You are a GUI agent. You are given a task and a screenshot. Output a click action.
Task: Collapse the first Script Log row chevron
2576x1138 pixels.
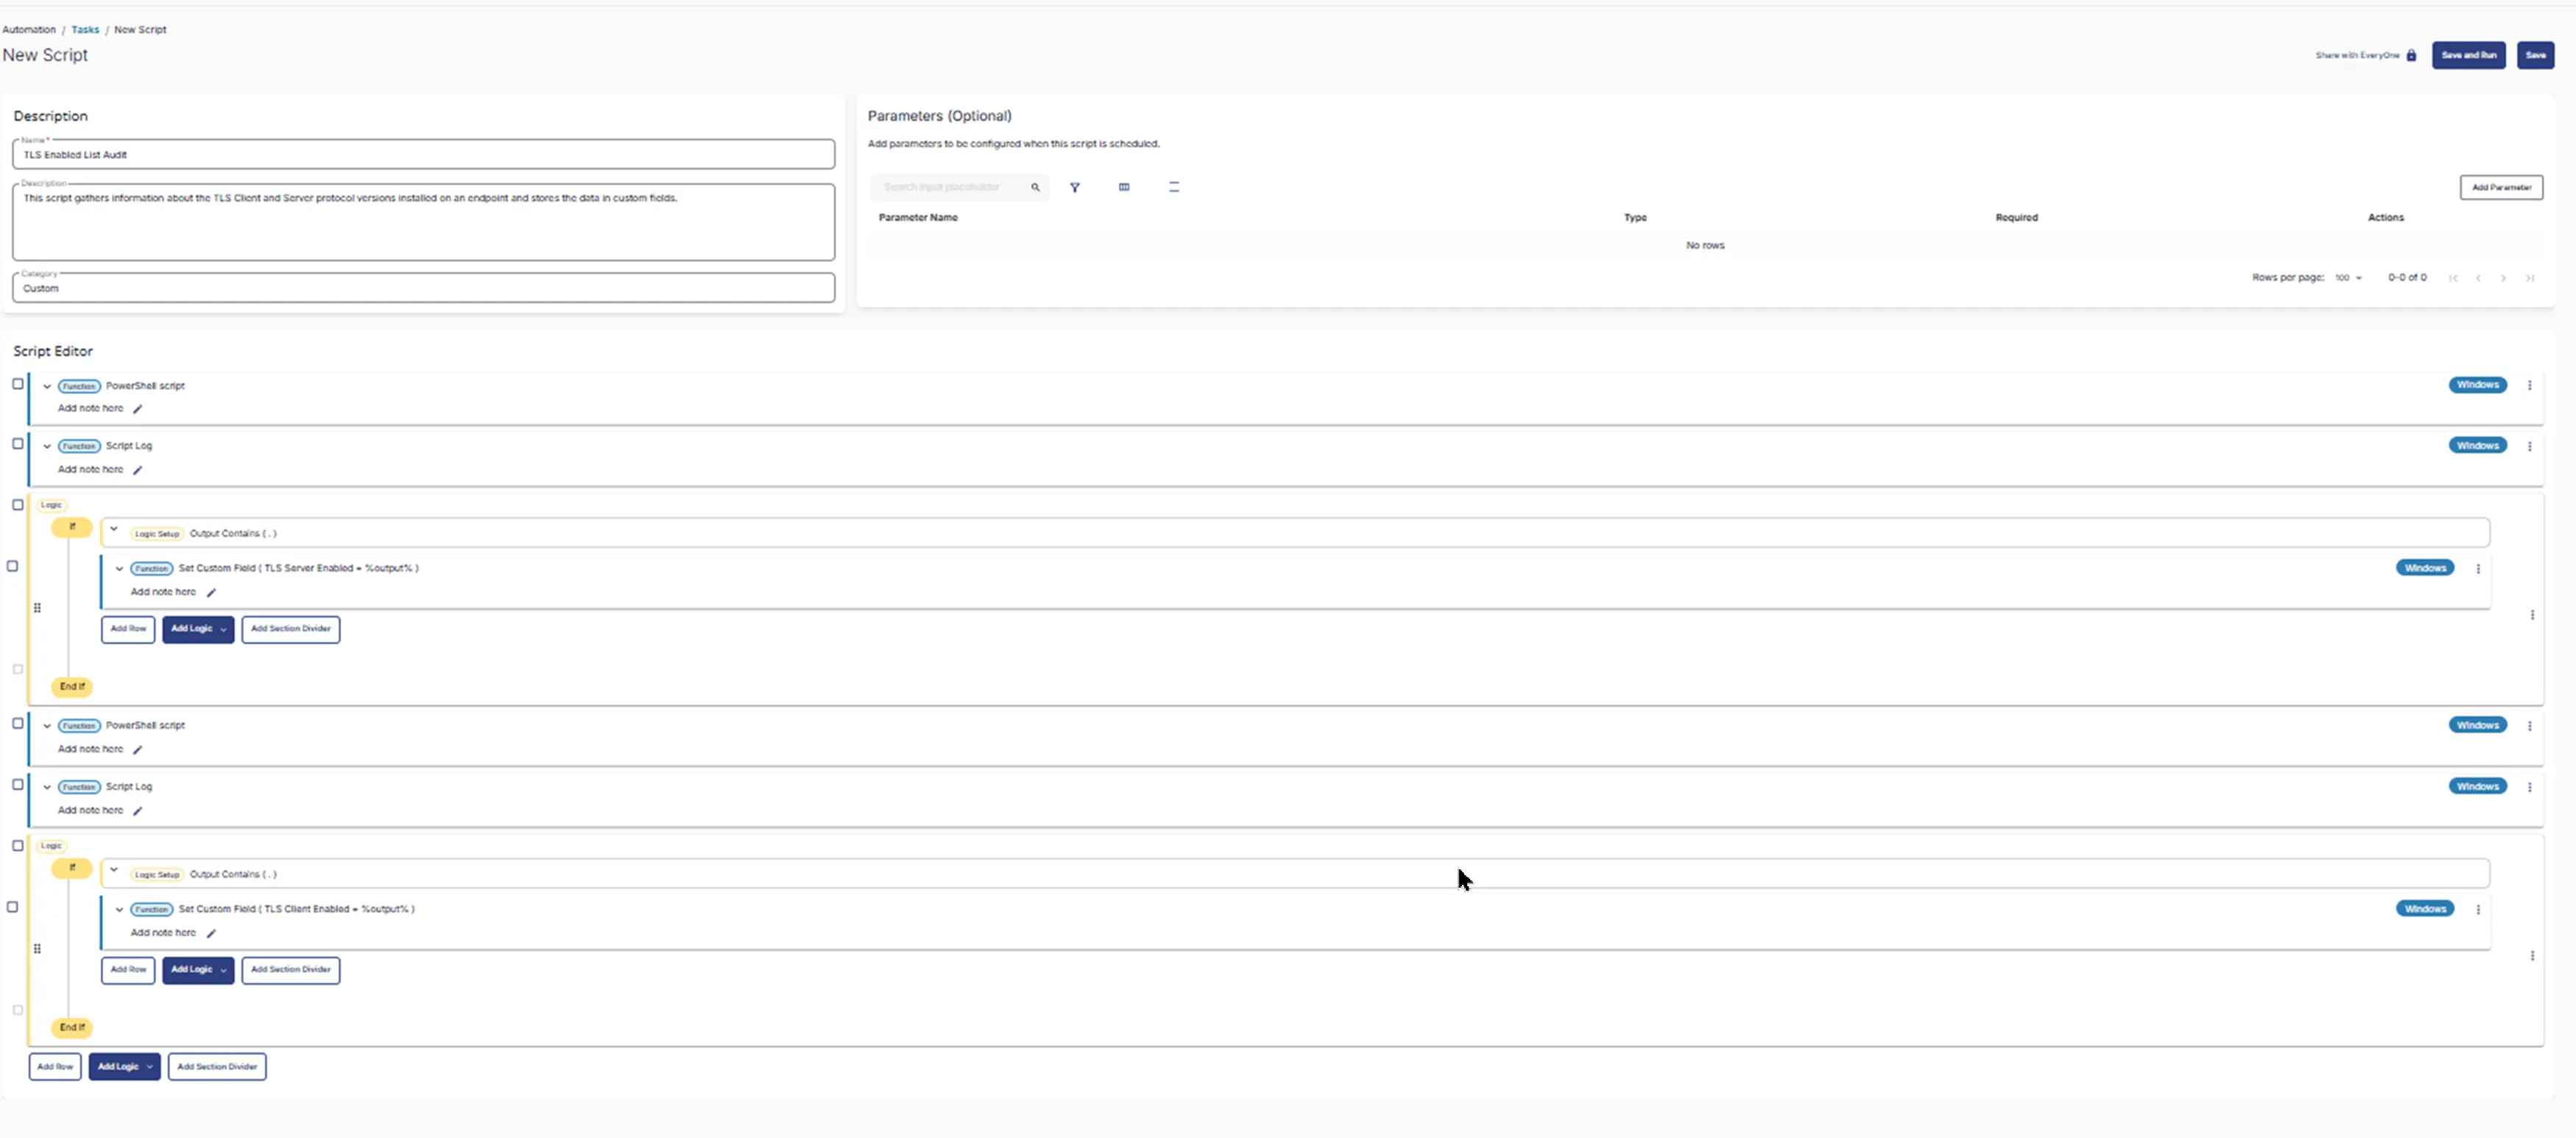click(47, 447)
